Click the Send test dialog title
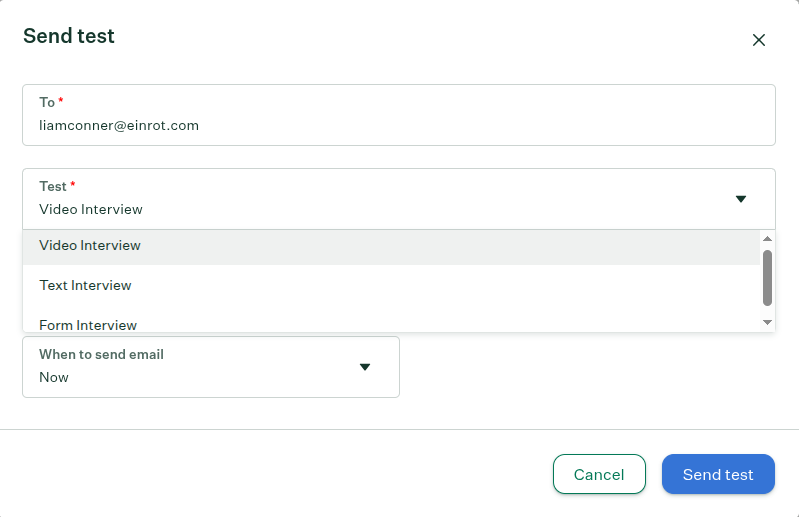The image size is (799, 517). pyautogui.click(x=69, y=36)
